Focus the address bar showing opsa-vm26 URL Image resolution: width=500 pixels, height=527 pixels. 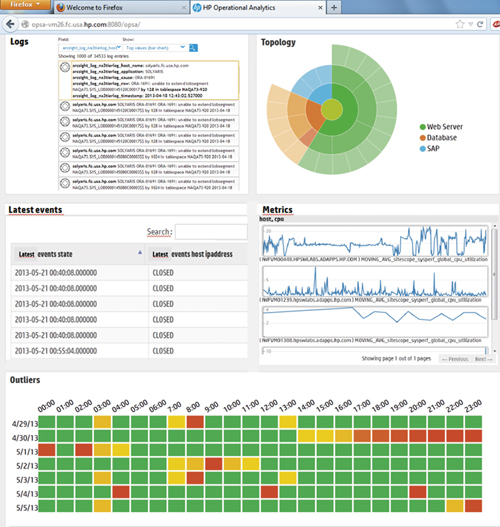[x=235, y=24]
